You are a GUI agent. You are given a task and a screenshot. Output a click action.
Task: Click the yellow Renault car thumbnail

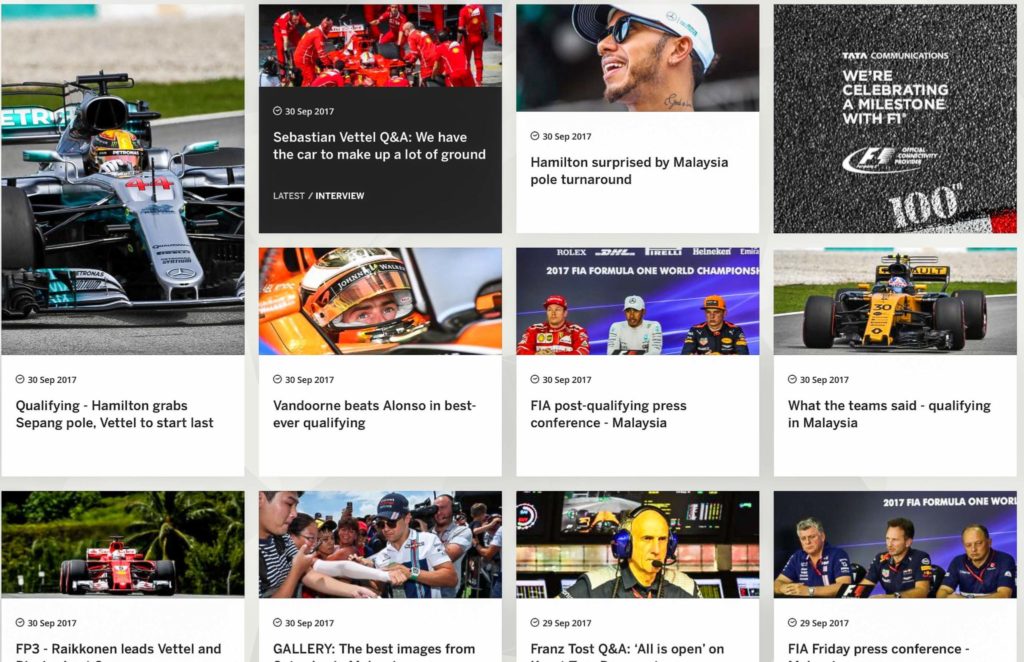click(x=895, y=301)
